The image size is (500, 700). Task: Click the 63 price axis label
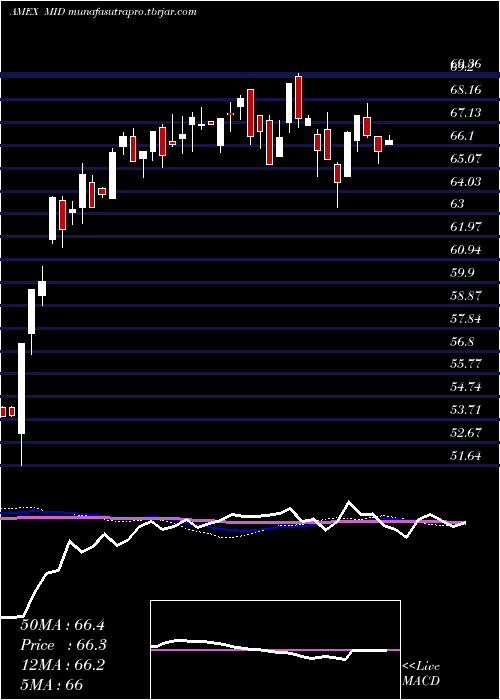[458, 204]
